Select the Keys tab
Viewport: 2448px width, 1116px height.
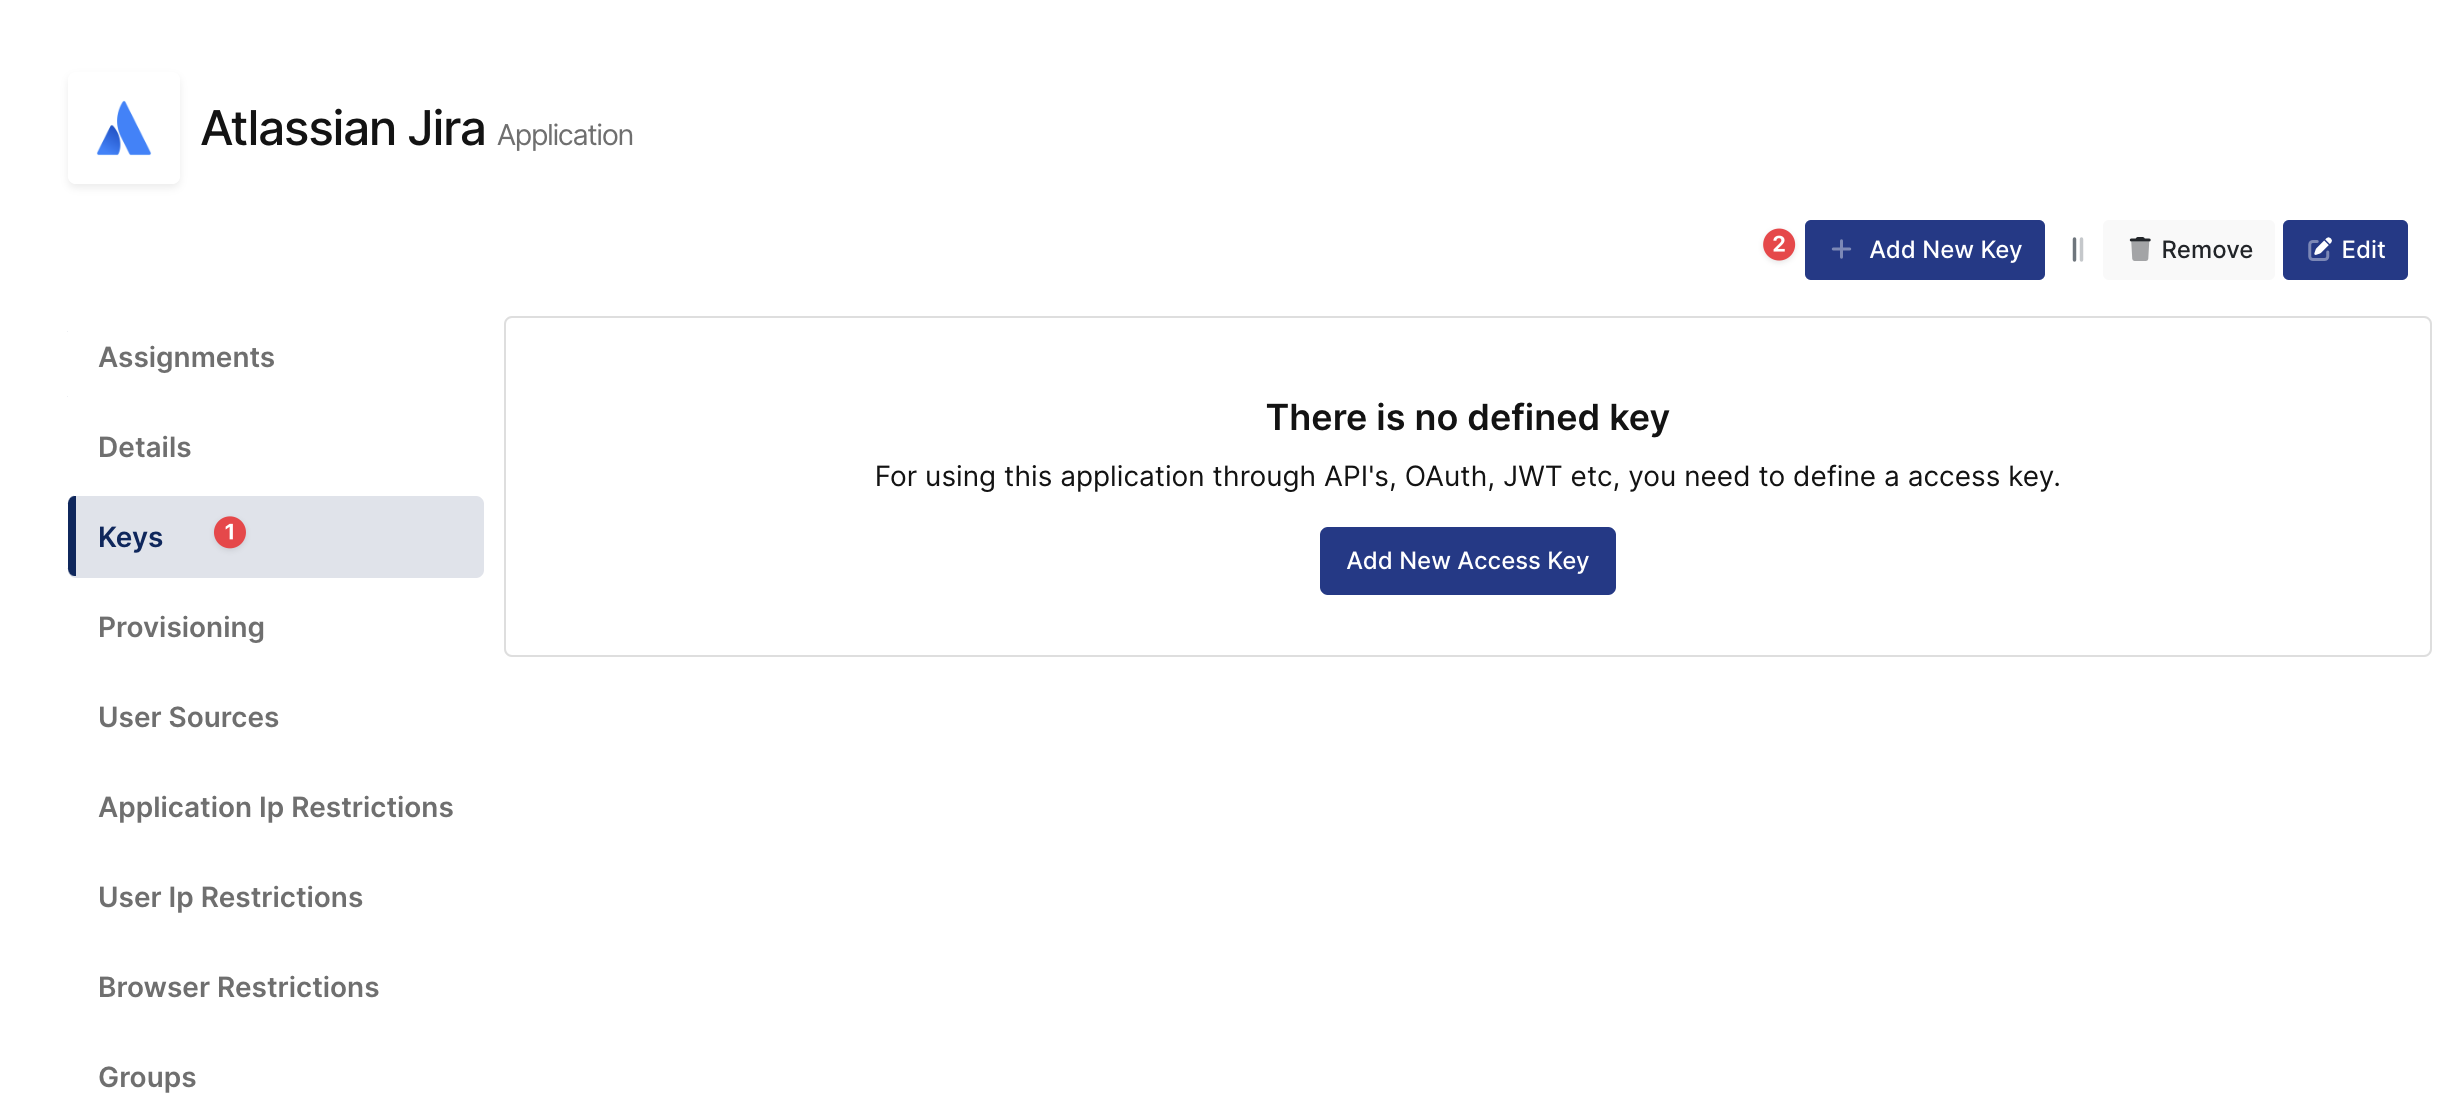pos(131,537)
